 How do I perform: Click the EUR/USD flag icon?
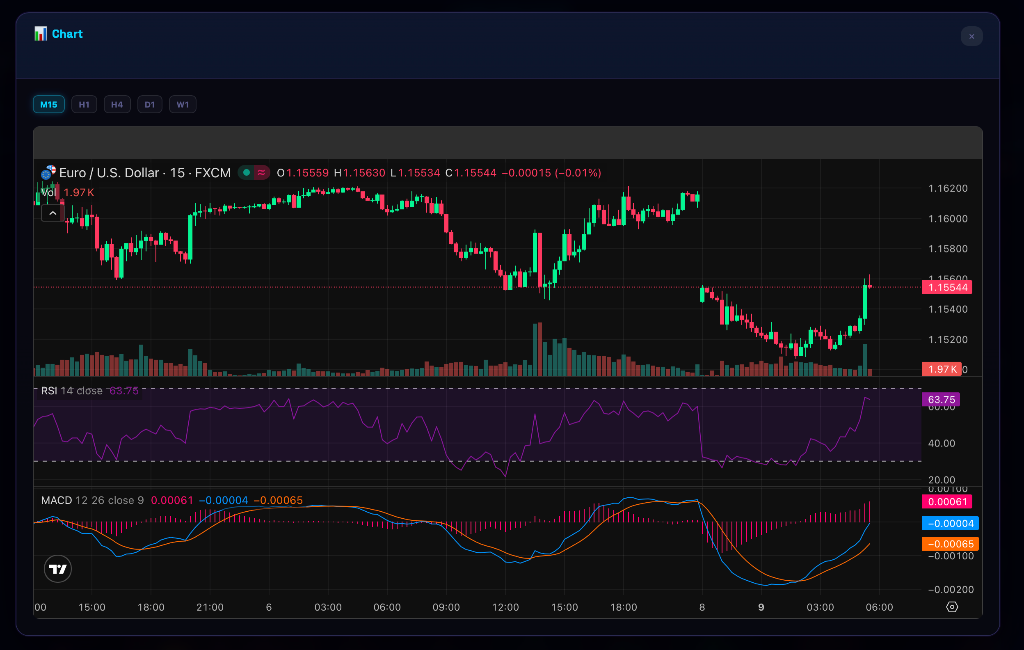(x=48, y=173)
